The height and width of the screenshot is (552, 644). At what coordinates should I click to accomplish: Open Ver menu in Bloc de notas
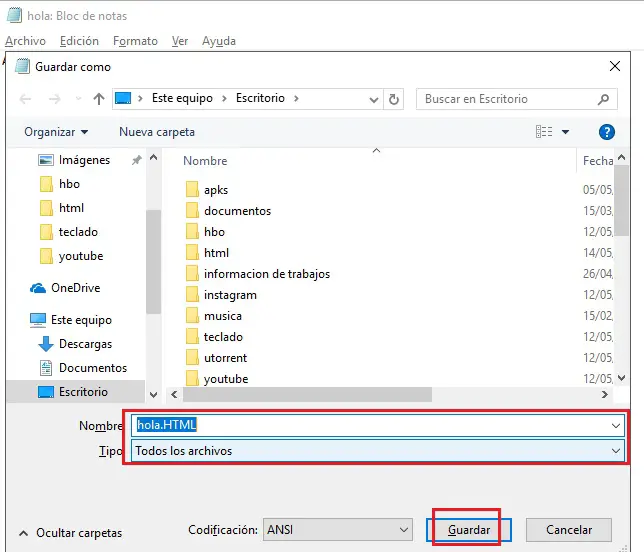point(180,41)
